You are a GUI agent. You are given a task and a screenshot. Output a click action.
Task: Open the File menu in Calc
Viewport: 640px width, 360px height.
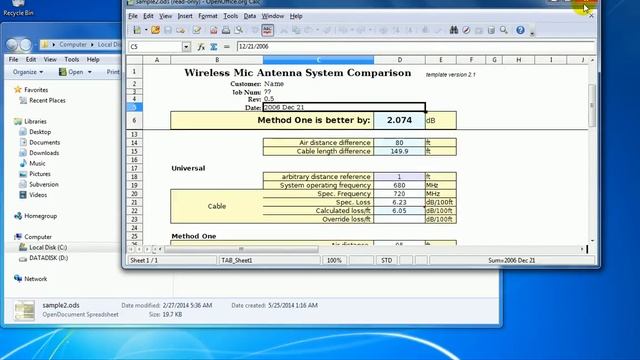pyautogui.click(x=133, y=16)
